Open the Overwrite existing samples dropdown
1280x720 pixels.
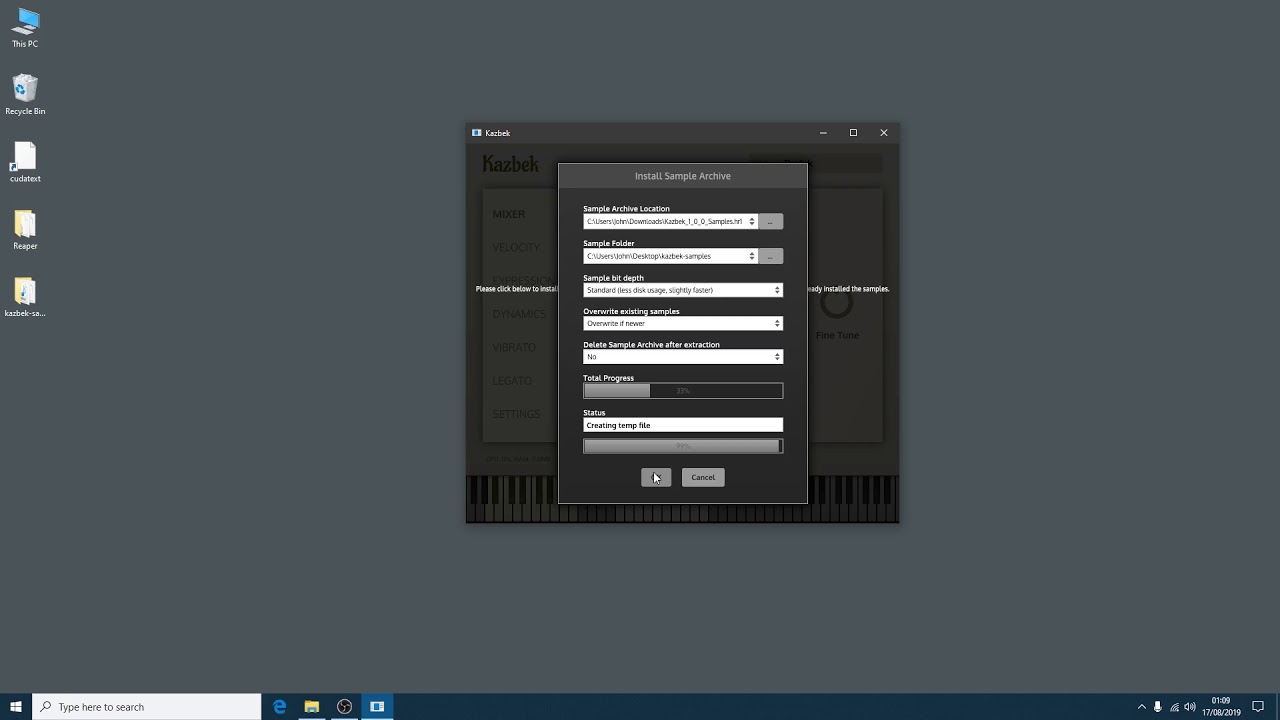[683, 323]
